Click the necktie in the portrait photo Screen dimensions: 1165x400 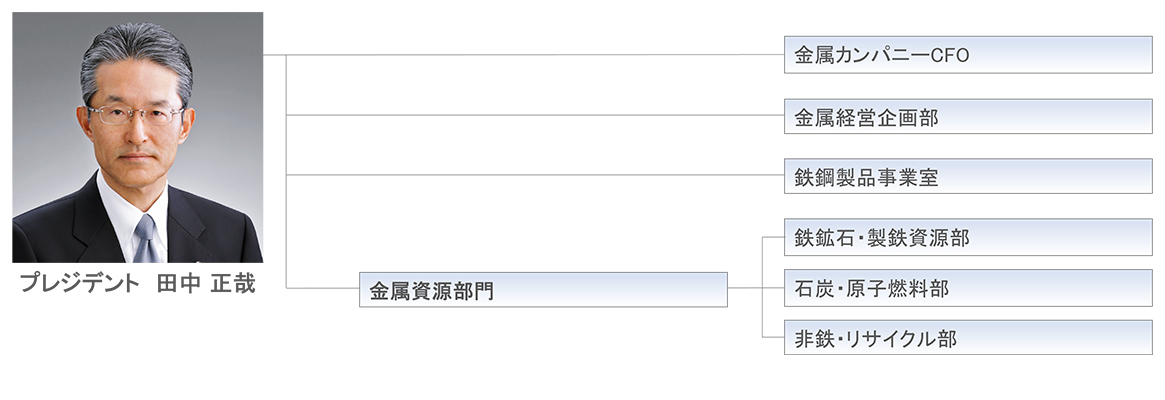click(x=145, y=240)
